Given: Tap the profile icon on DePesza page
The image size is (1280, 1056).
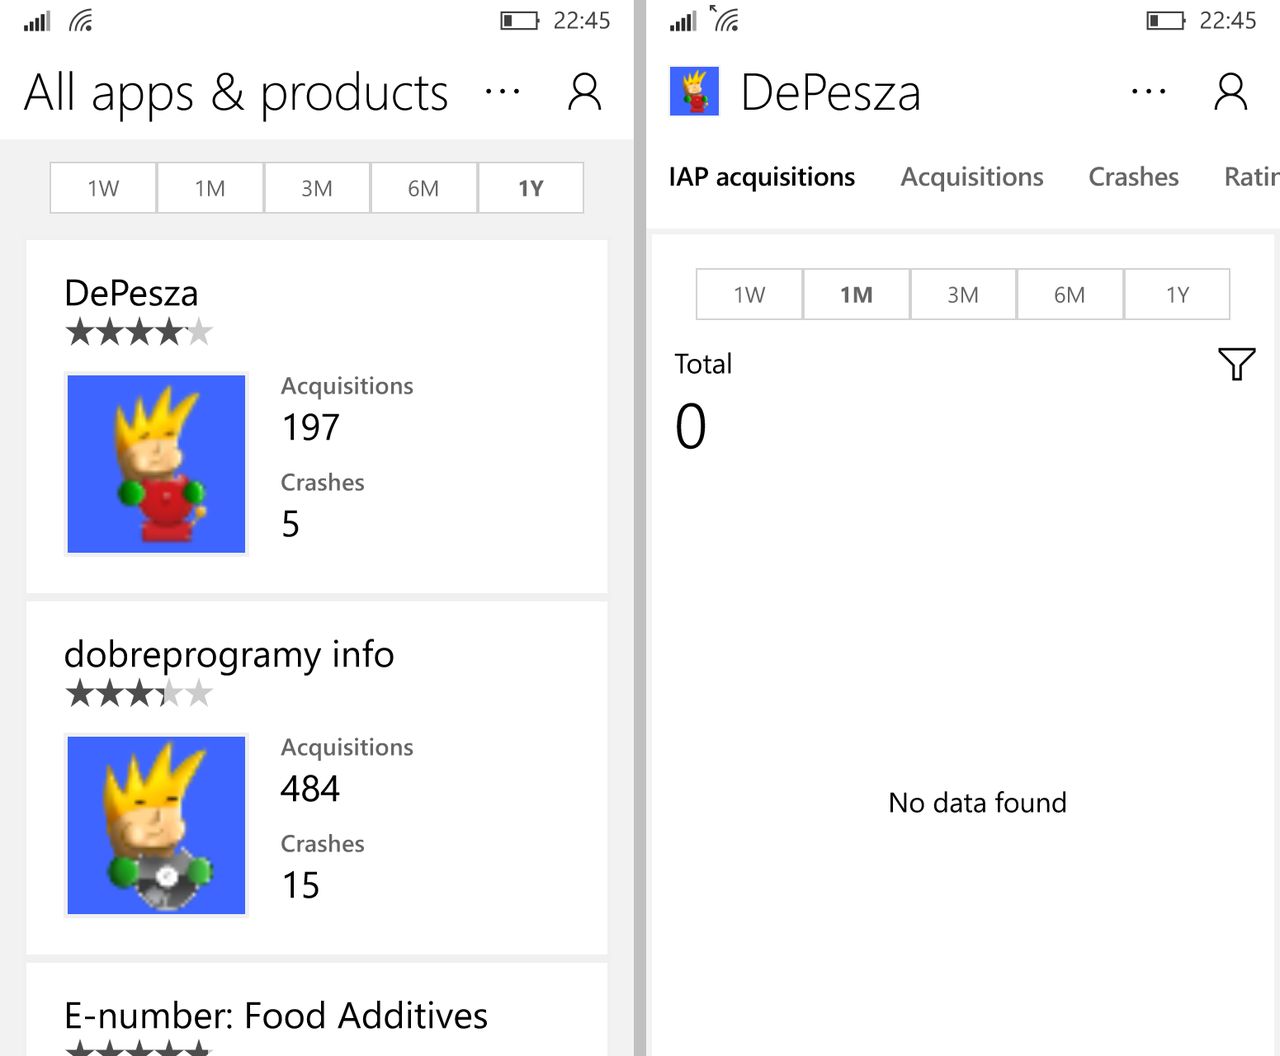Looking at the screenshot, I should click(x=1231, y=92).
